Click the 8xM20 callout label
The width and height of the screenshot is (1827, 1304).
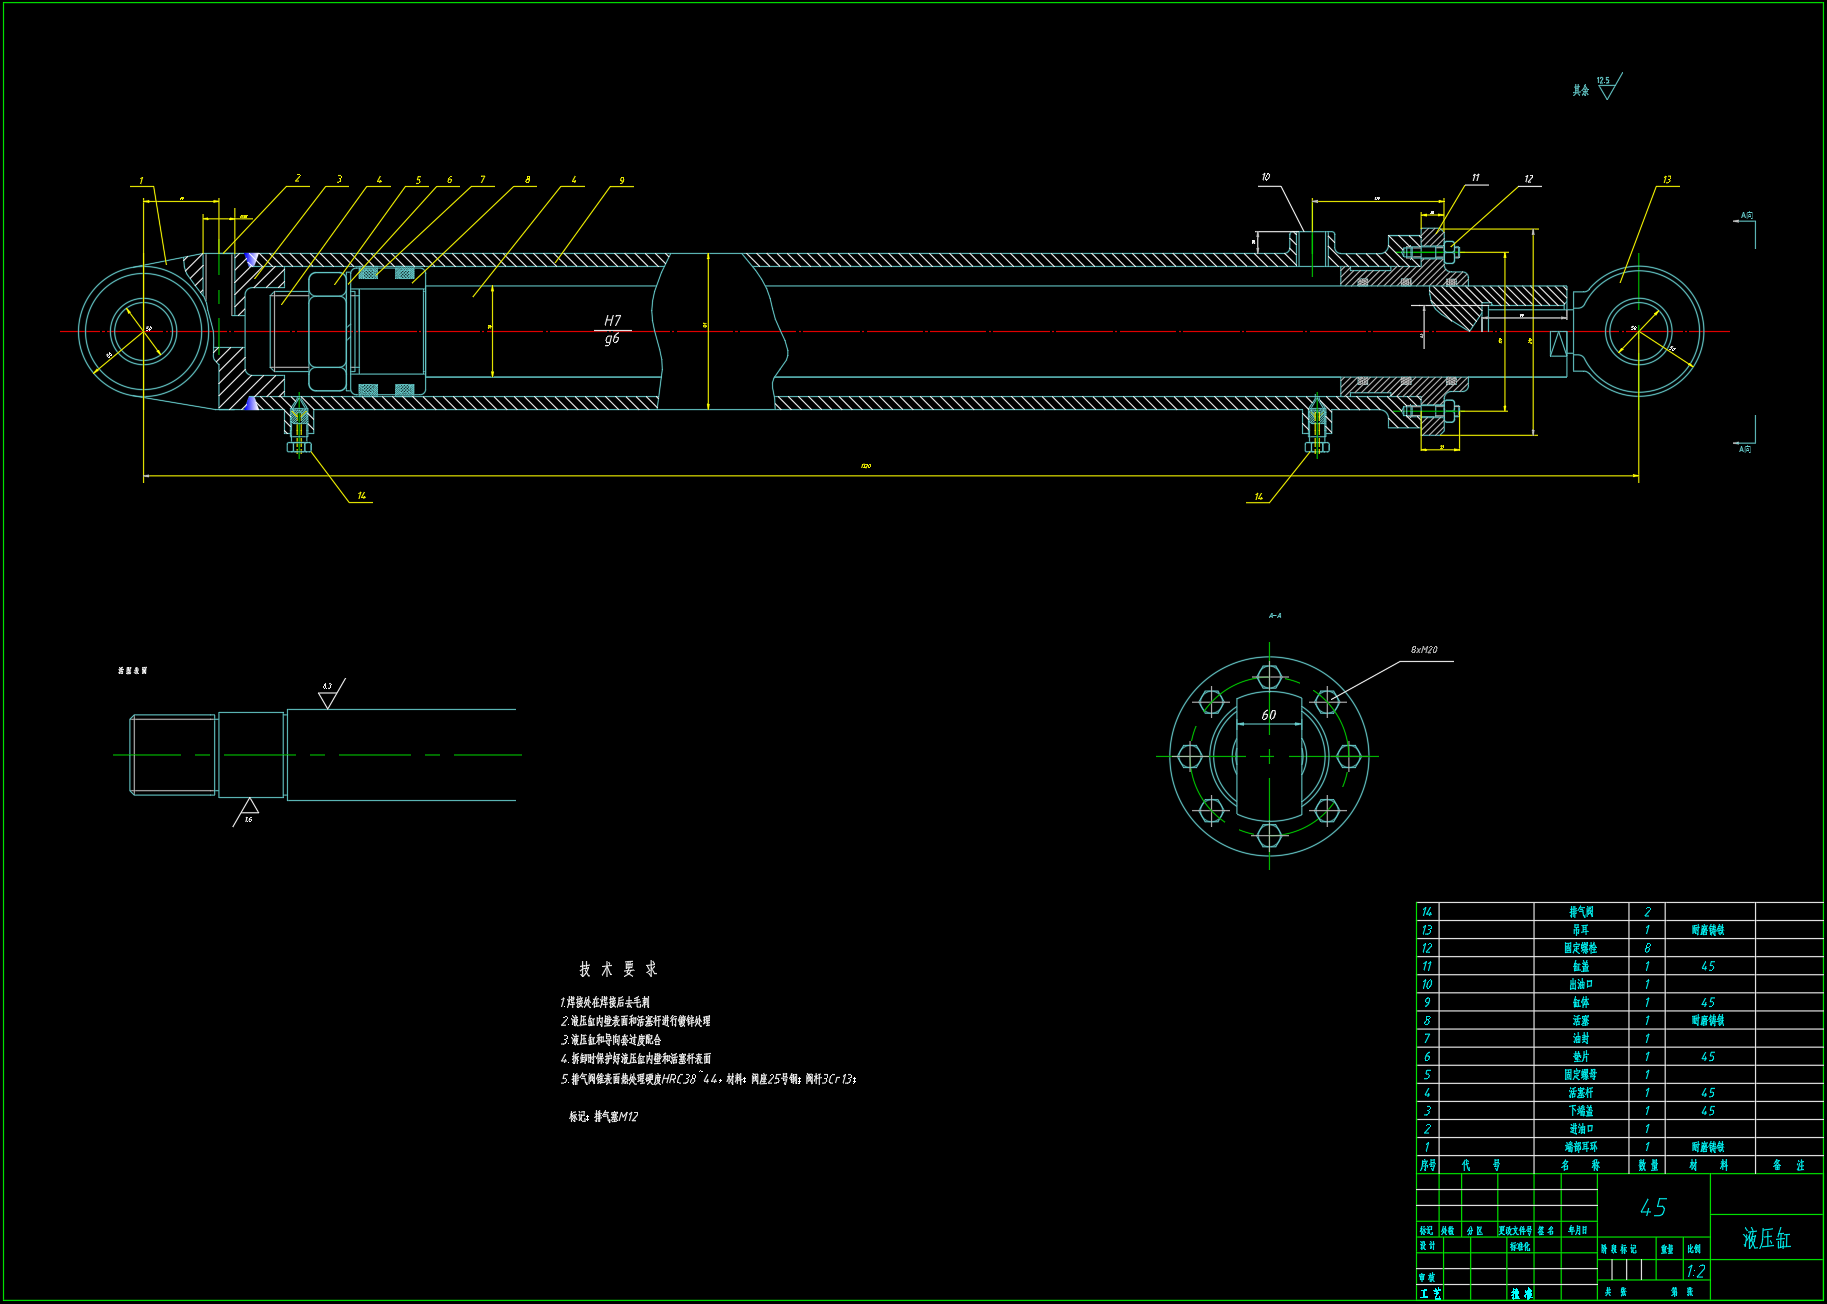tap(1424, 650)
